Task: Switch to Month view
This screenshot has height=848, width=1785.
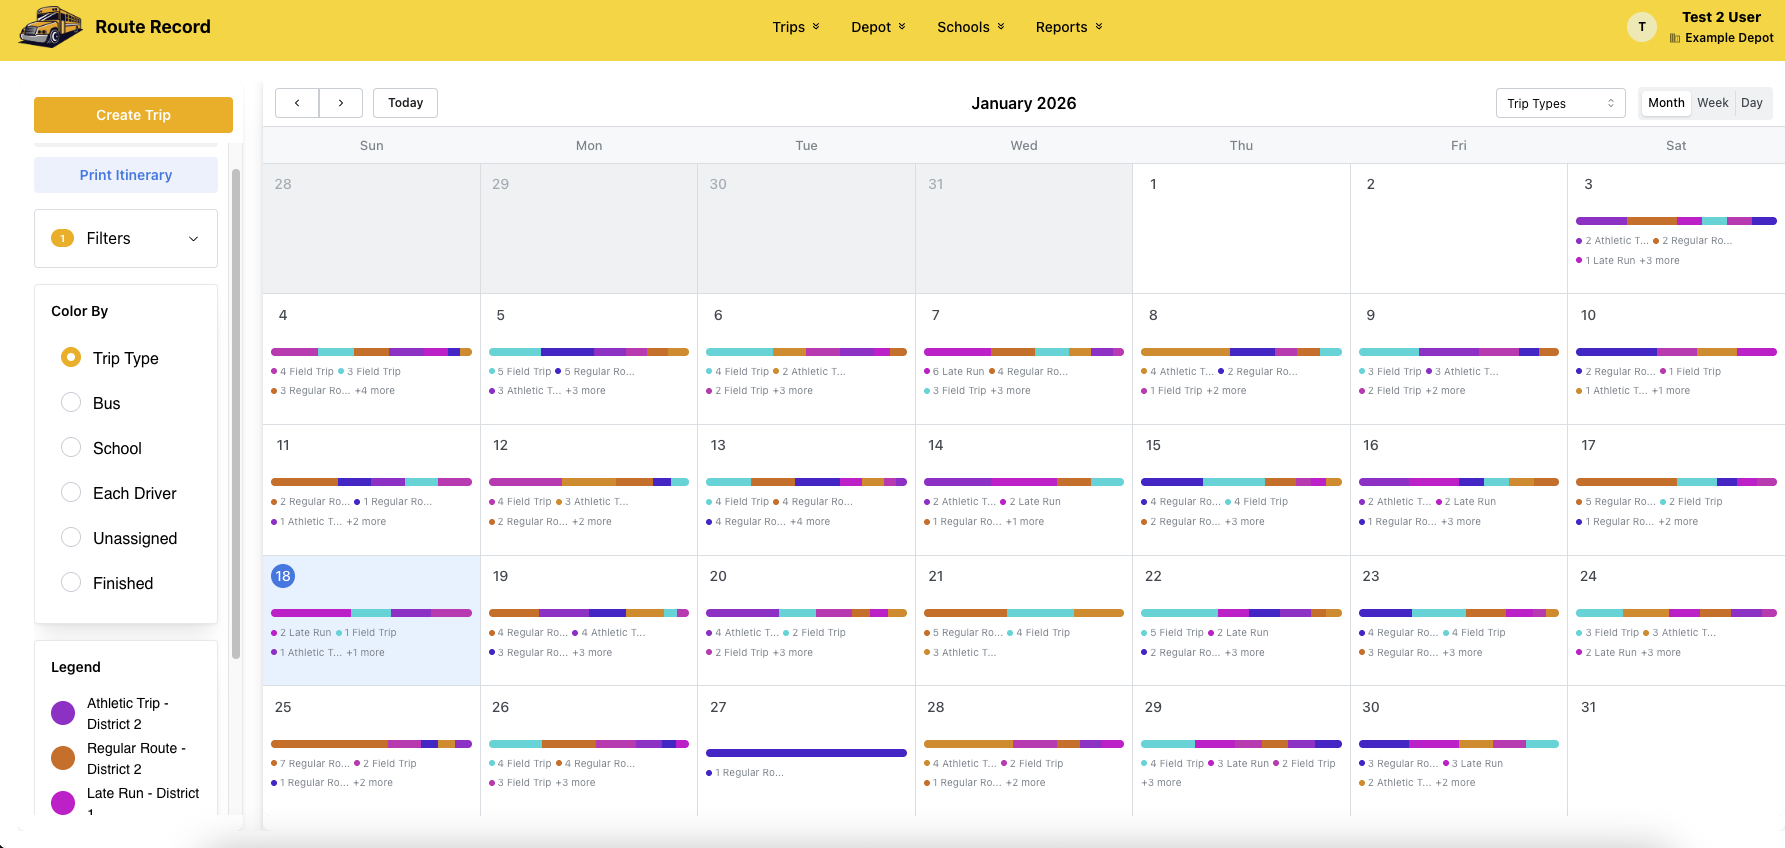Action: pyautogui.click(x=1666, y=103)
